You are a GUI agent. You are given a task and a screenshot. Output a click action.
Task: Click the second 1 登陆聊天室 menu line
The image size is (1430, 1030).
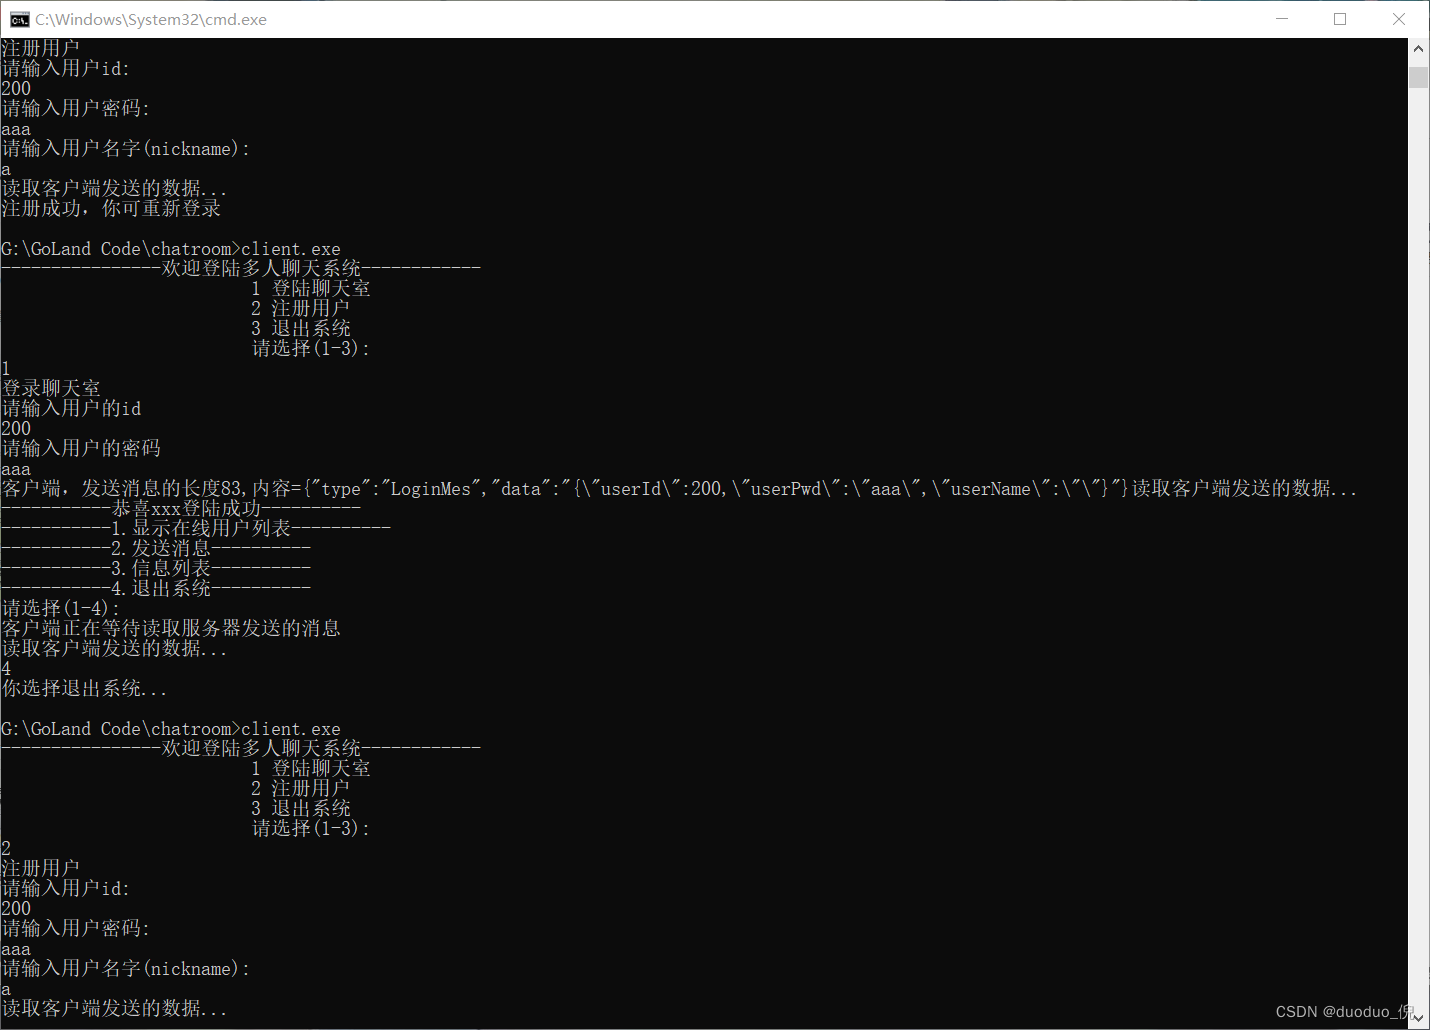[x=311, y=768]
